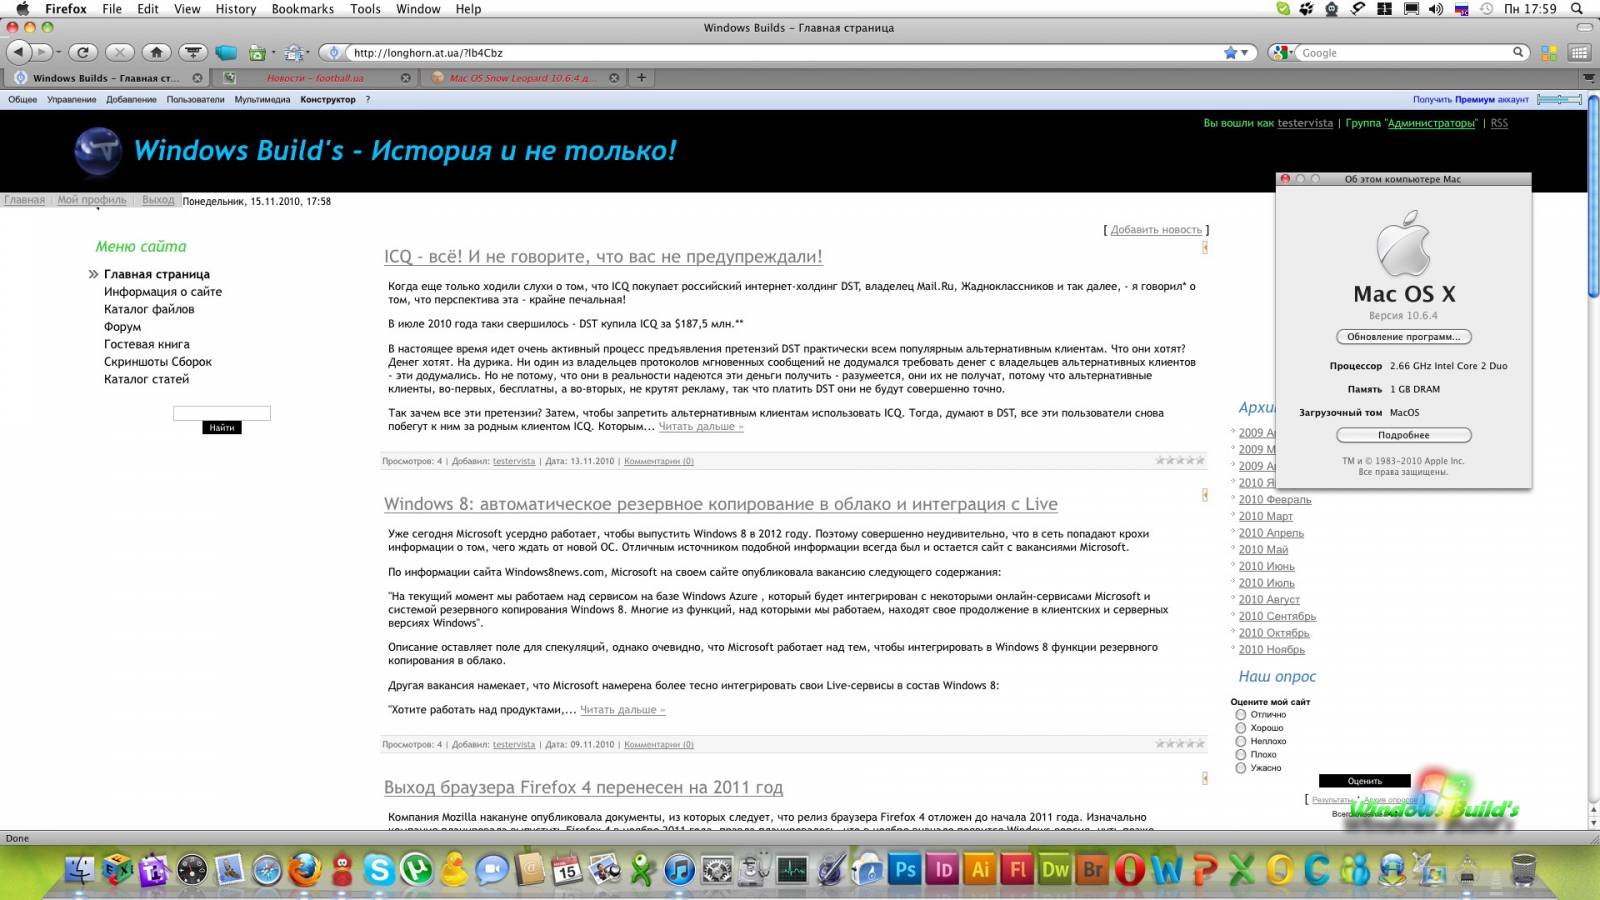Open the Bookmarks menu
Image resolution: width=1600 pixels, height=900 pixels.
(x=303, y=9)
